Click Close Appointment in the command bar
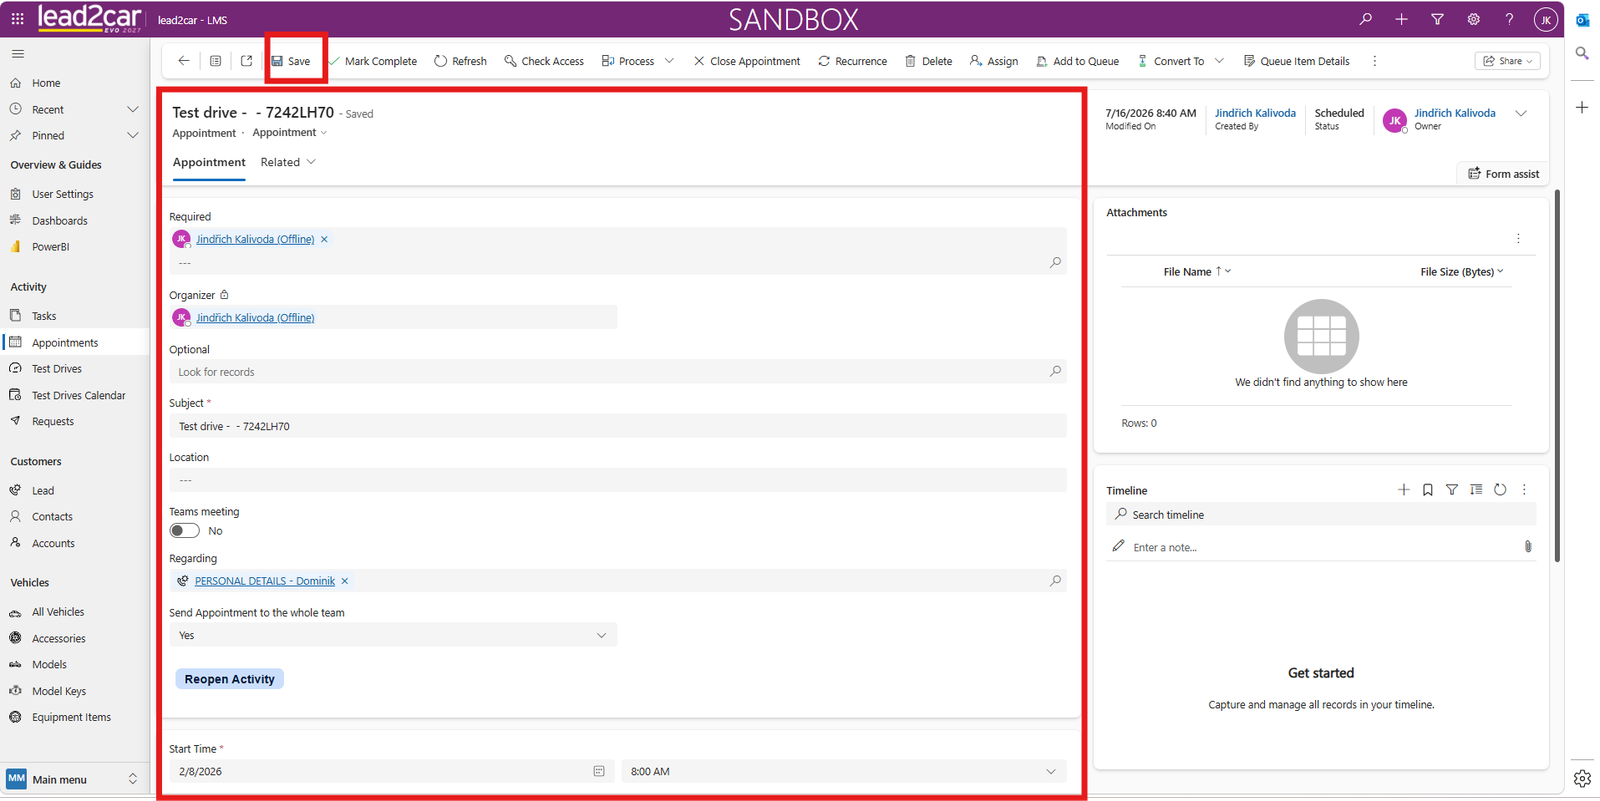Screen dimensions: 1600x801 746,61
